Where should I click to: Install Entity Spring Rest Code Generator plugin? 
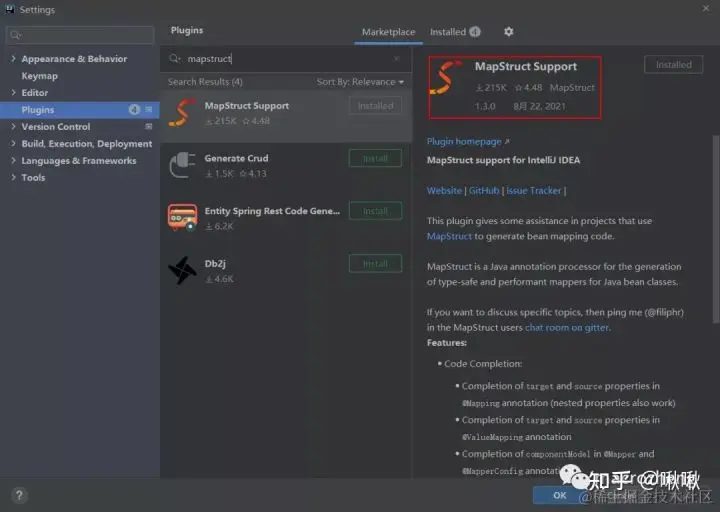point(375,211)
